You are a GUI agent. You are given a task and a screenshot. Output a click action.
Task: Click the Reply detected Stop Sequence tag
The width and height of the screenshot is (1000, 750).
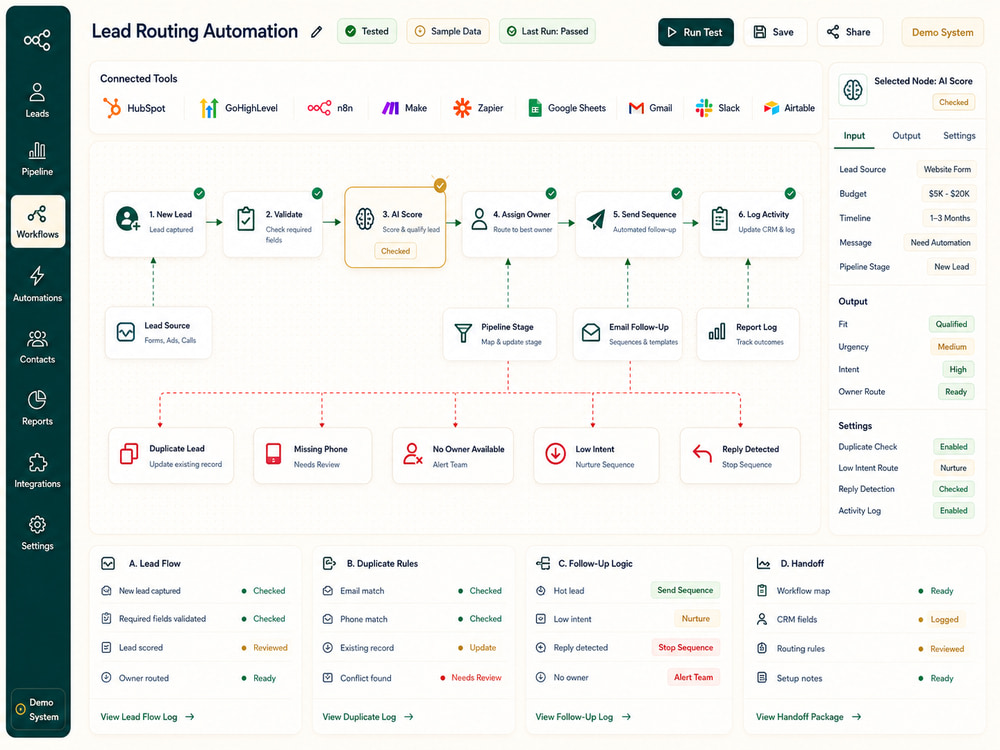click(686, 647)
